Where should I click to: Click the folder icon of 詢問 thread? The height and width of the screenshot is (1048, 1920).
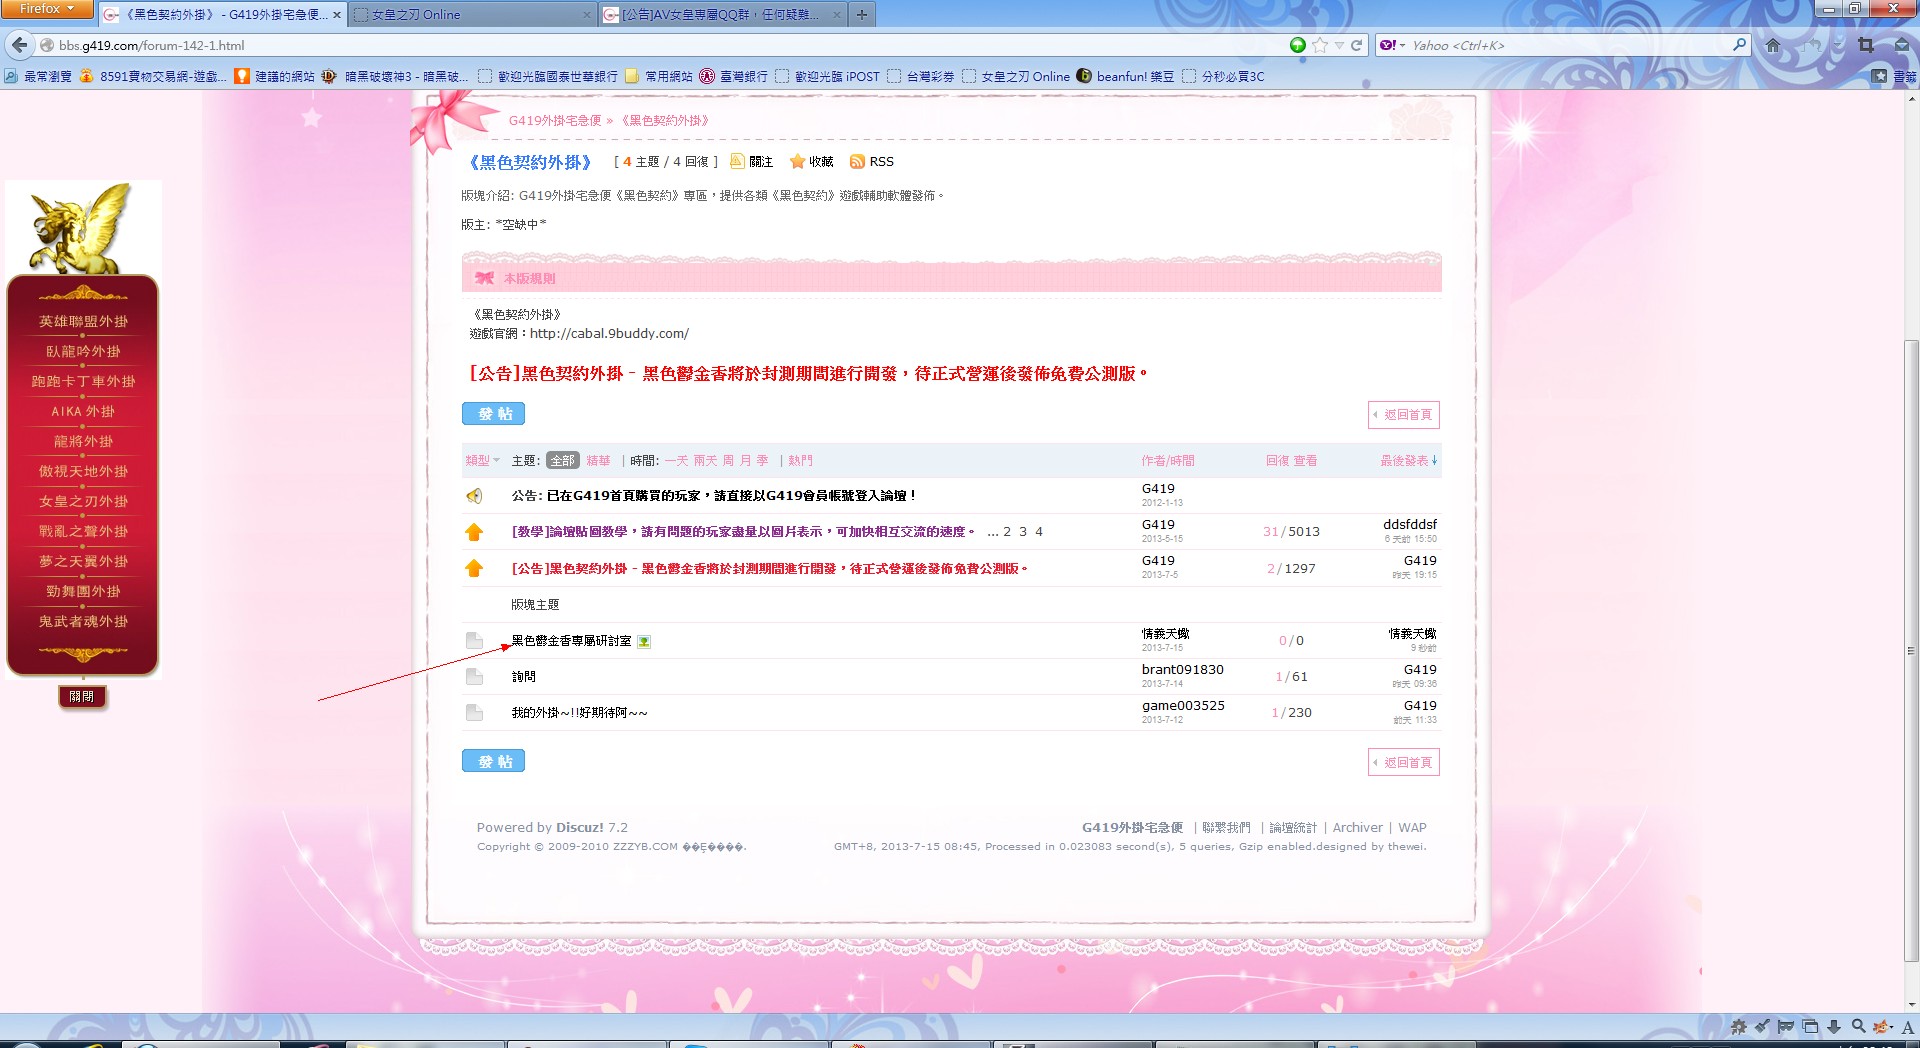[x=474, y=677]
